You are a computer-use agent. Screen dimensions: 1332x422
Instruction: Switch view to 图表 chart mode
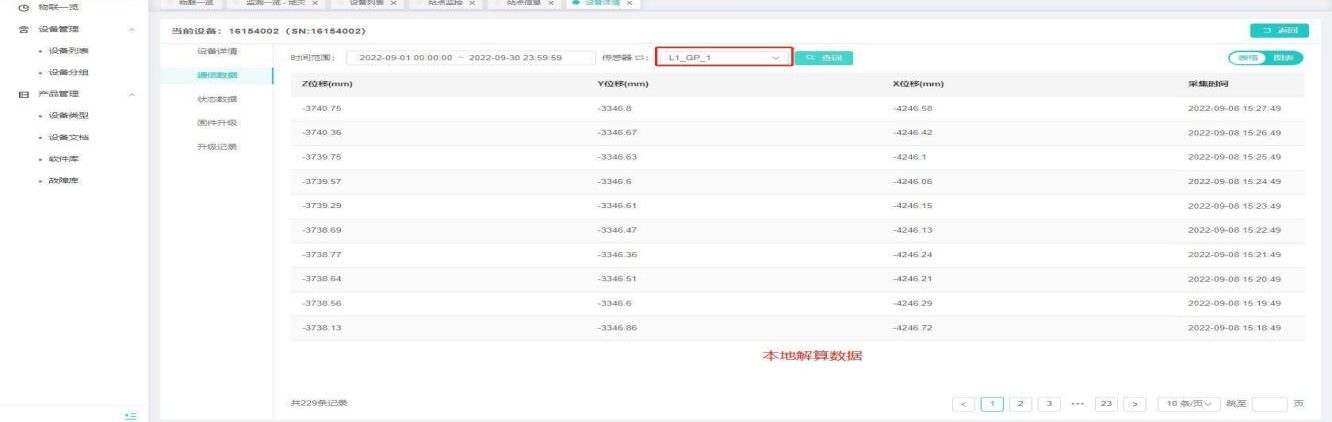point(1281,58)
